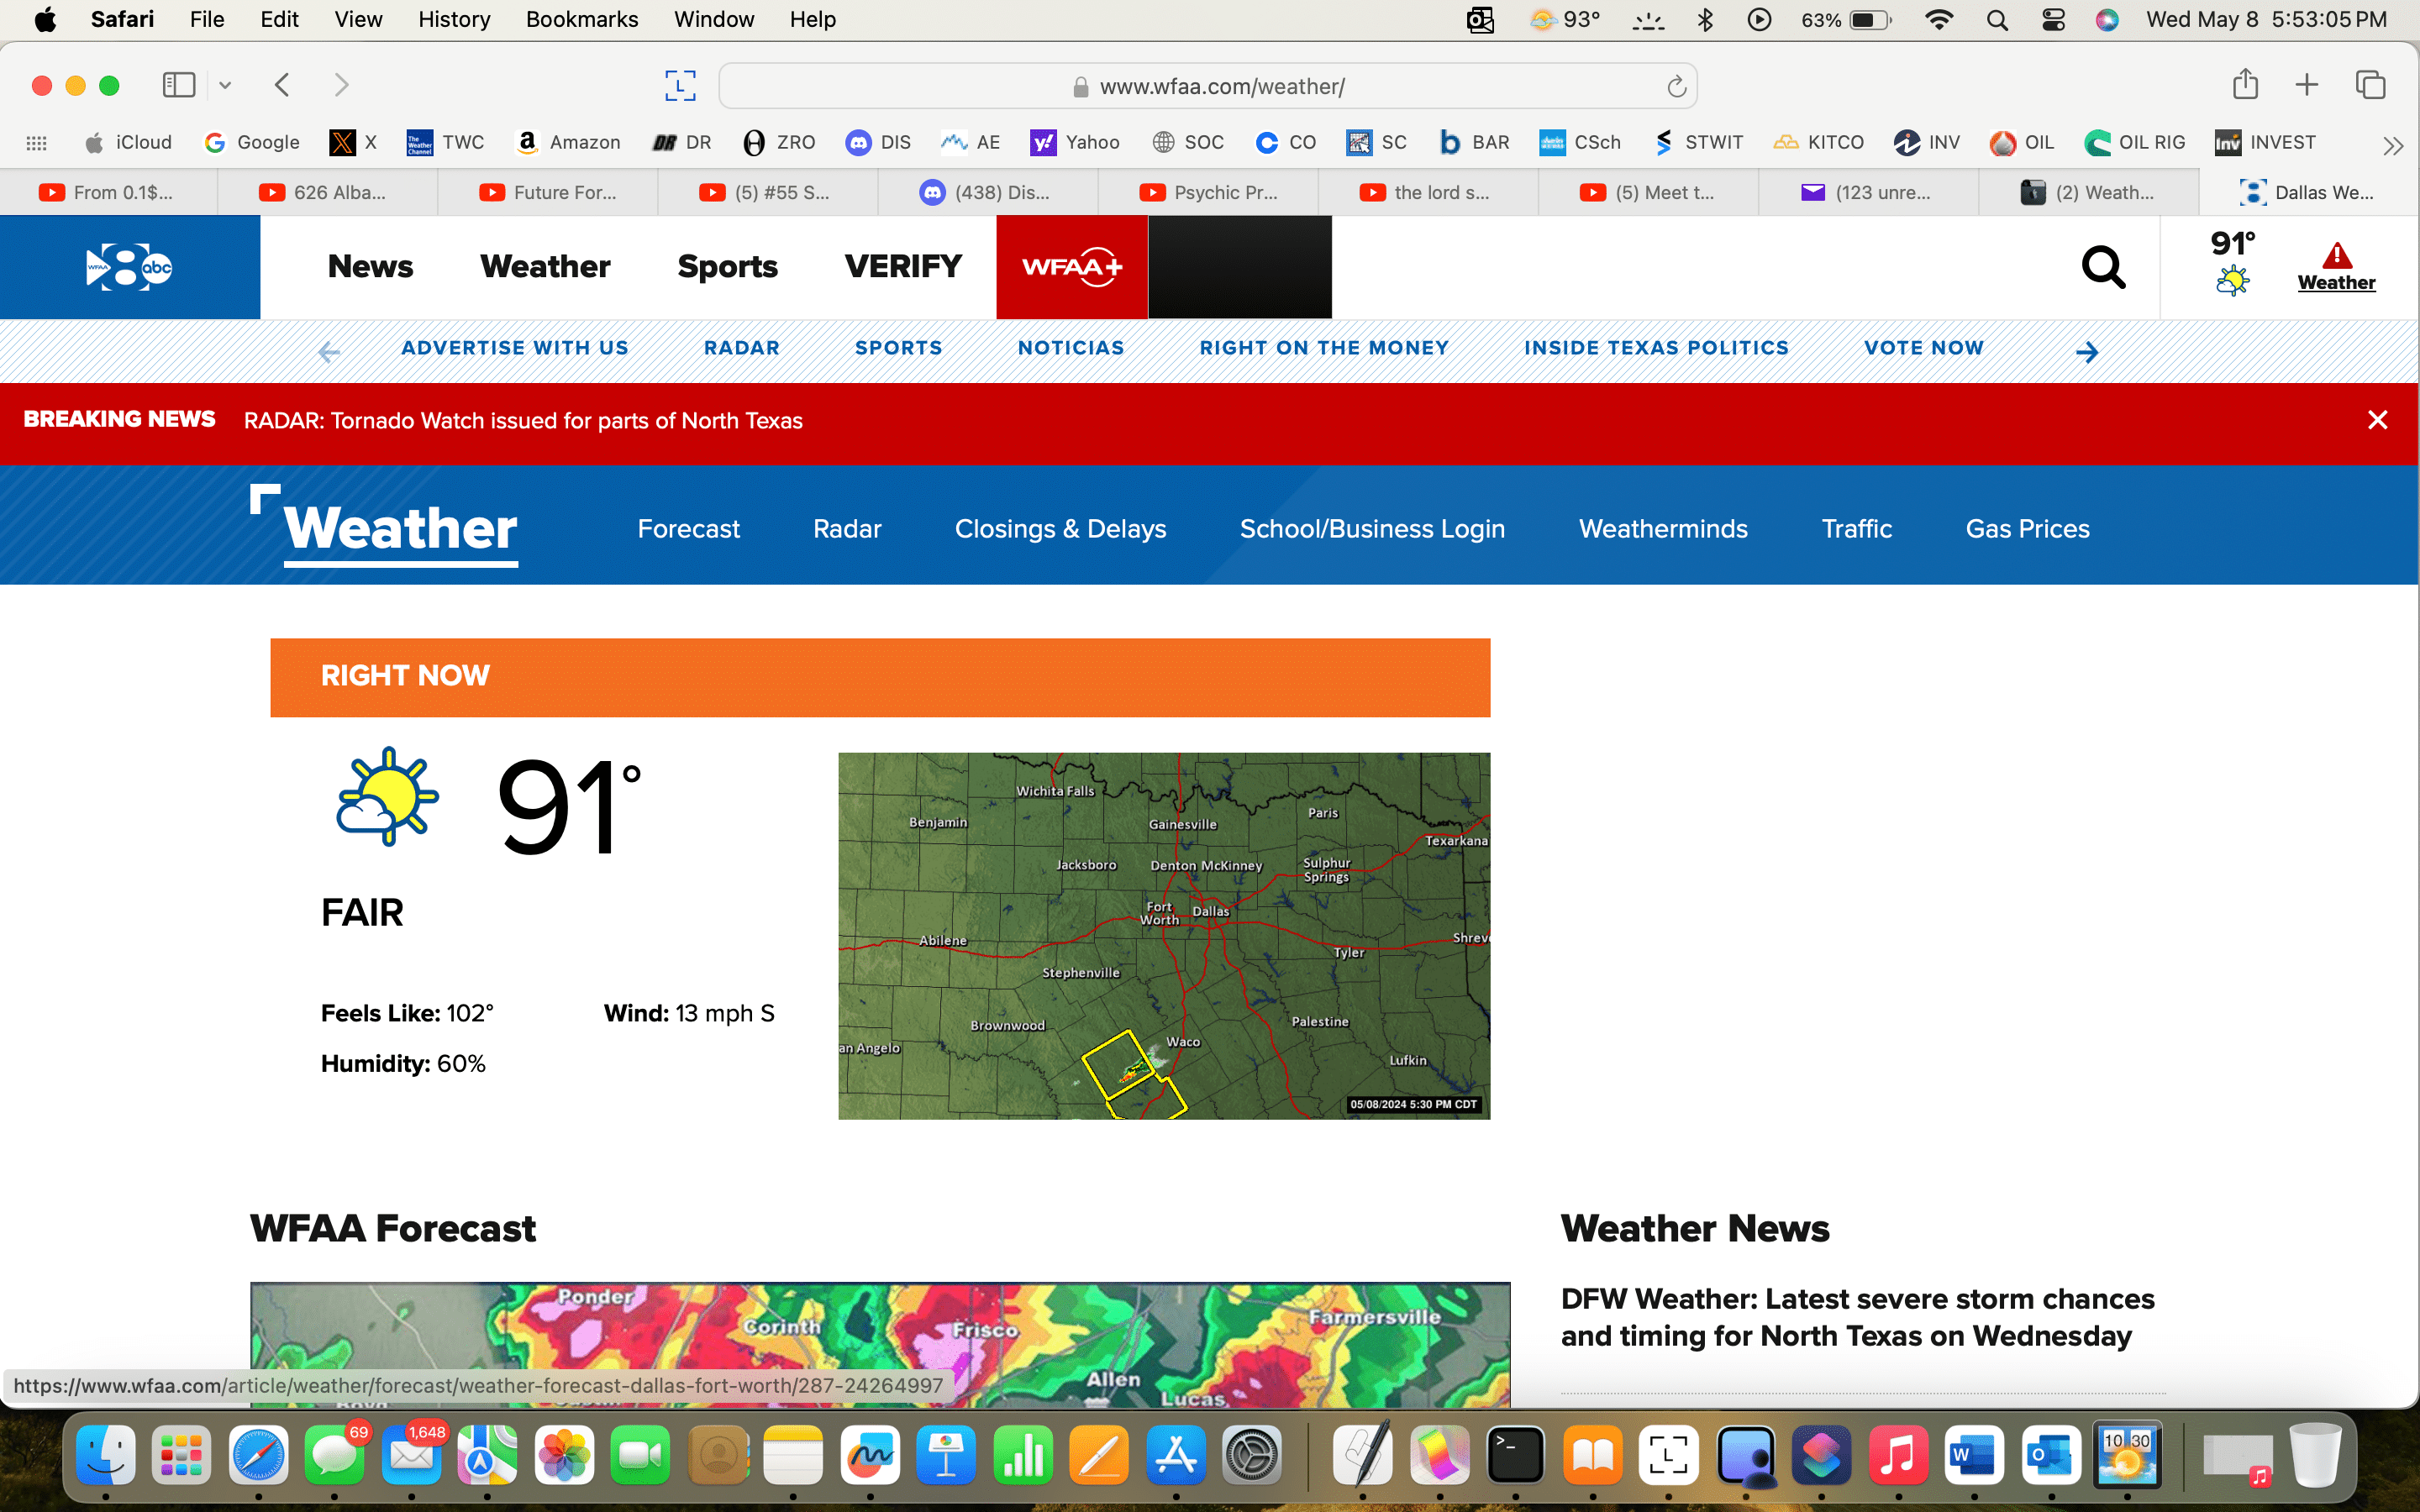Click the North Texas radar map thumbnail
2420x1512 pixels.
(1164, 936)
